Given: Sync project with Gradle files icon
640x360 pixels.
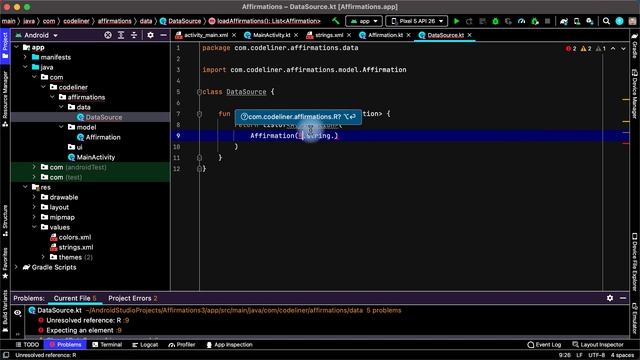Looking at the screenshot, I should click(x=564, y=21).
